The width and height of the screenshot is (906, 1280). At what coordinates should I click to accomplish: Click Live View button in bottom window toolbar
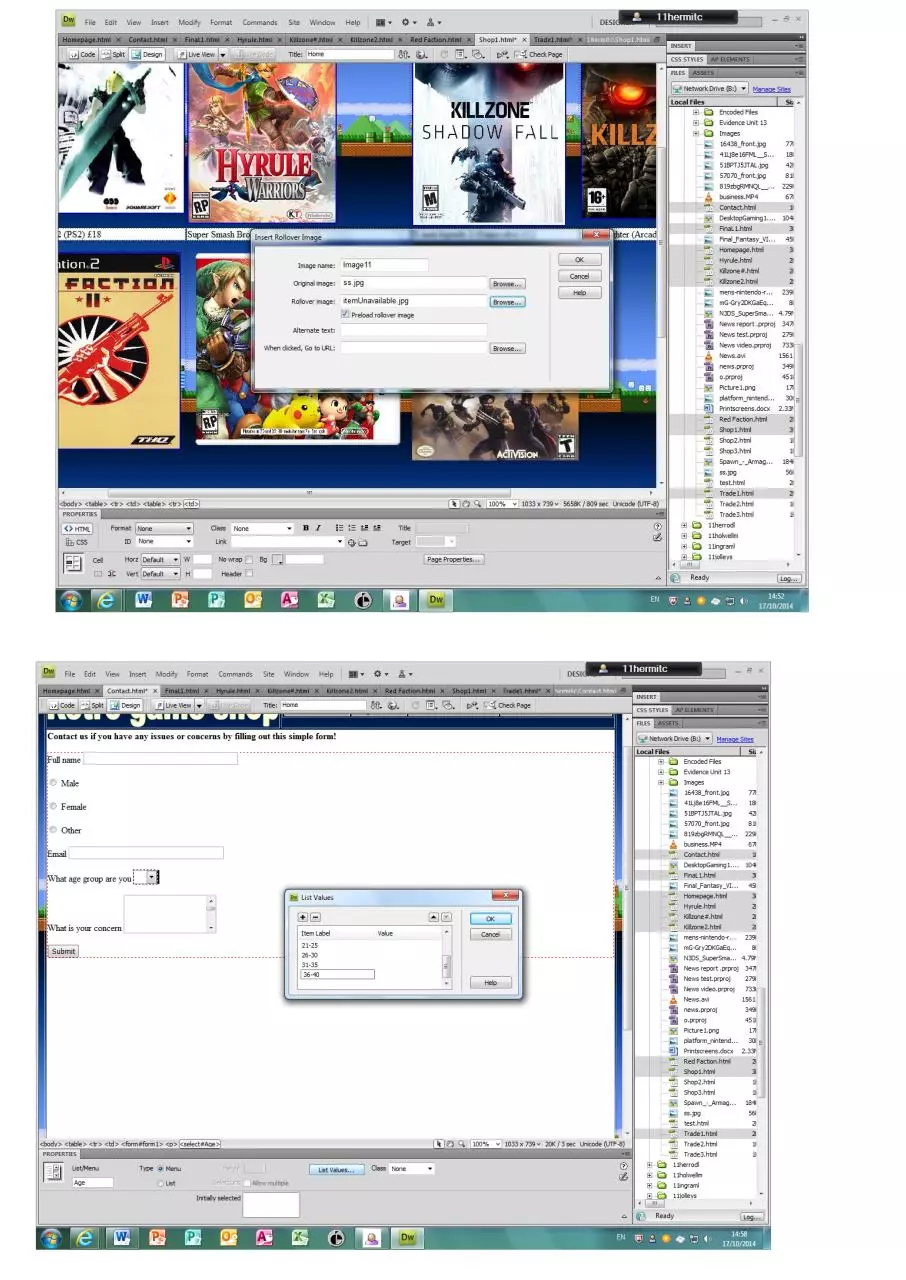coord(173,705)
